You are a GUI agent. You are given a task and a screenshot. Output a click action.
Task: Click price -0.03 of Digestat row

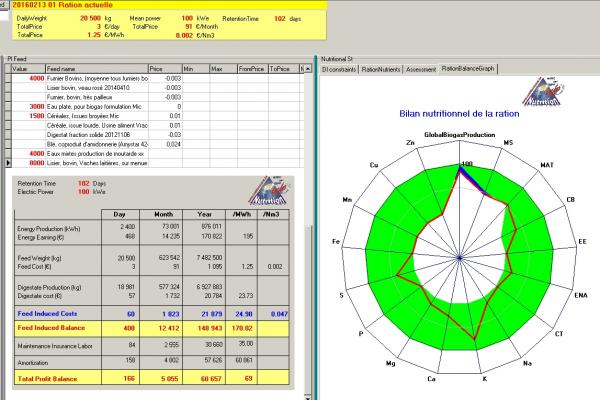point(165,135)
